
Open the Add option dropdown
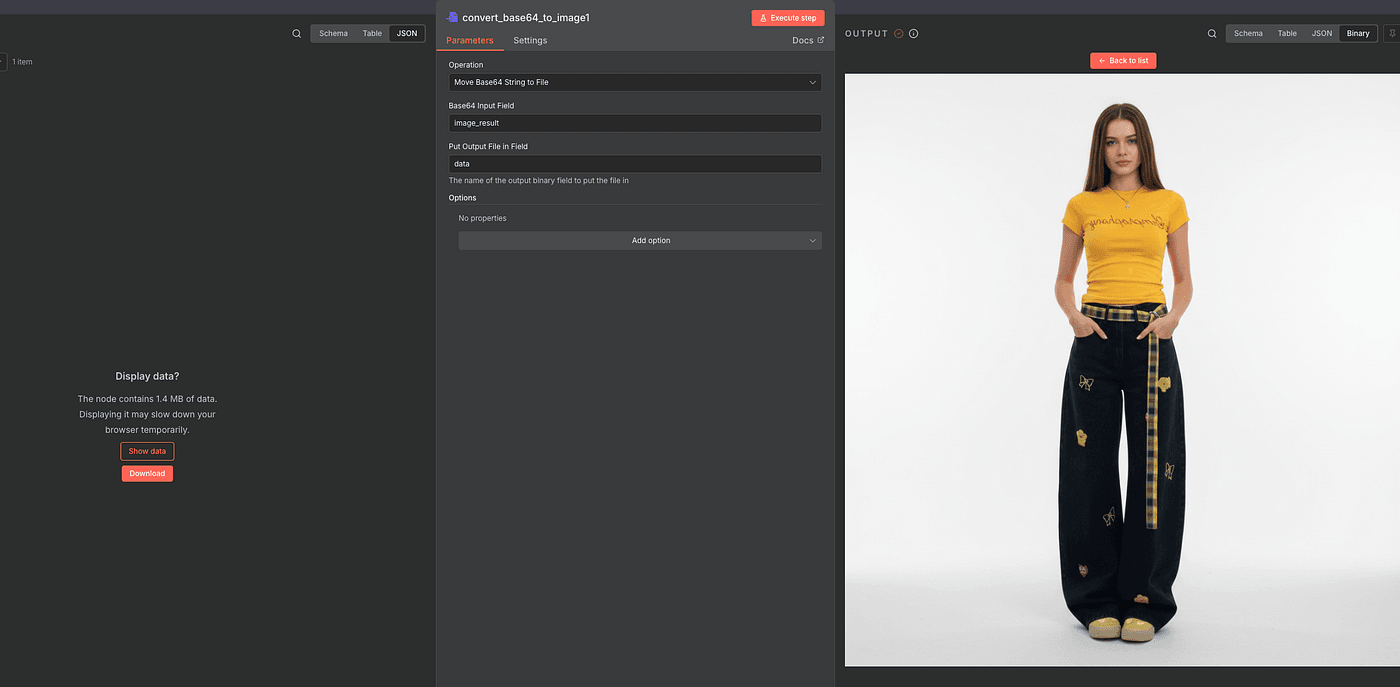tap(640, 240)
